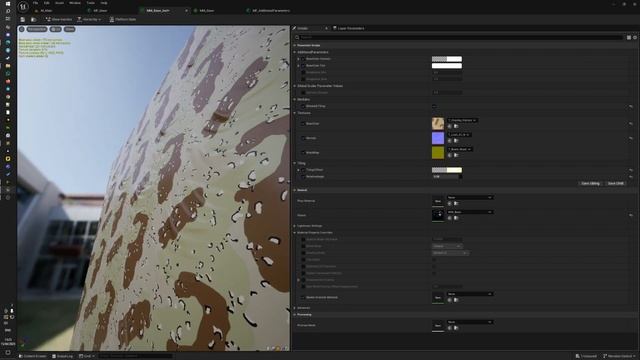Open Revision Control in the status bar
640x360 pixels.
[620, 356]
